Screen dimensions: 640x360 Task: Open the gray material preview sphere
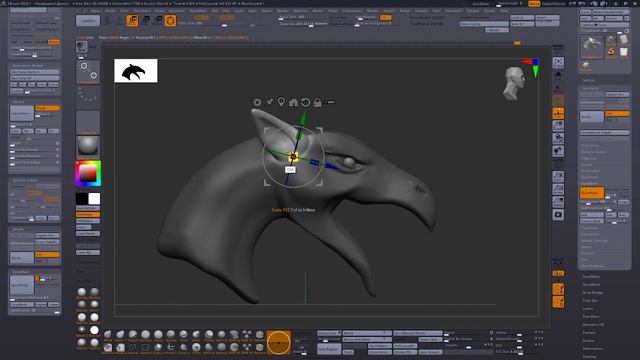tap(88, 146)
